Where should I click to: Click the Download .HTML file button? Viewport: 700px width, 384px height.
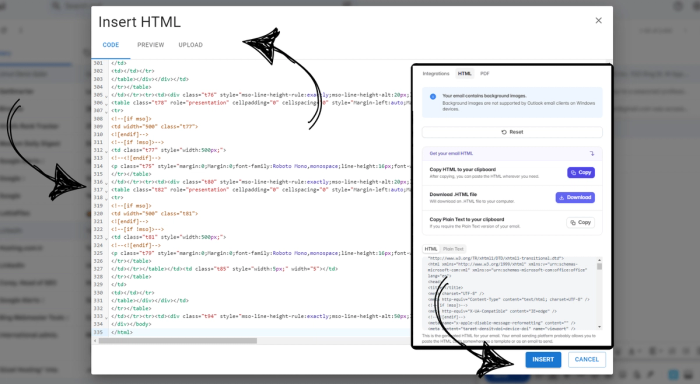pos(575,197)
